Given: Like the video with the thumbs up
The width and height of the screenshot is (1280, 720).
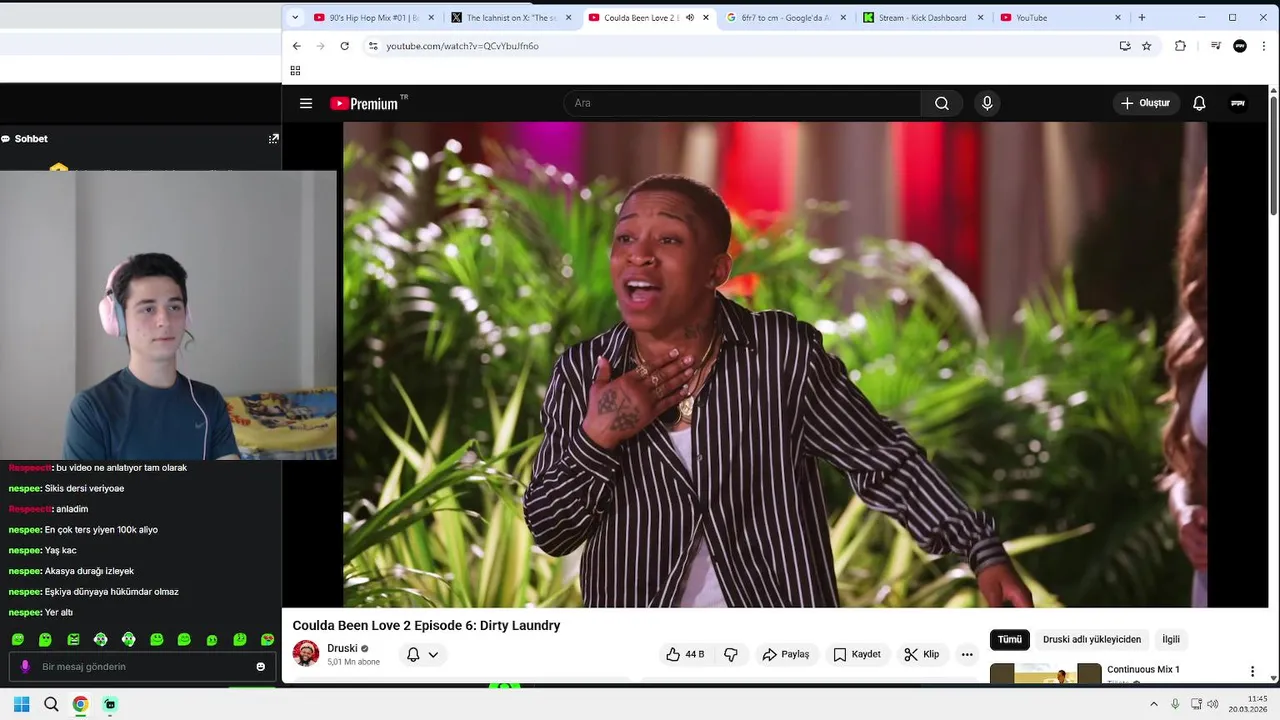Looking at the screenshot, I should click(686, 654).
